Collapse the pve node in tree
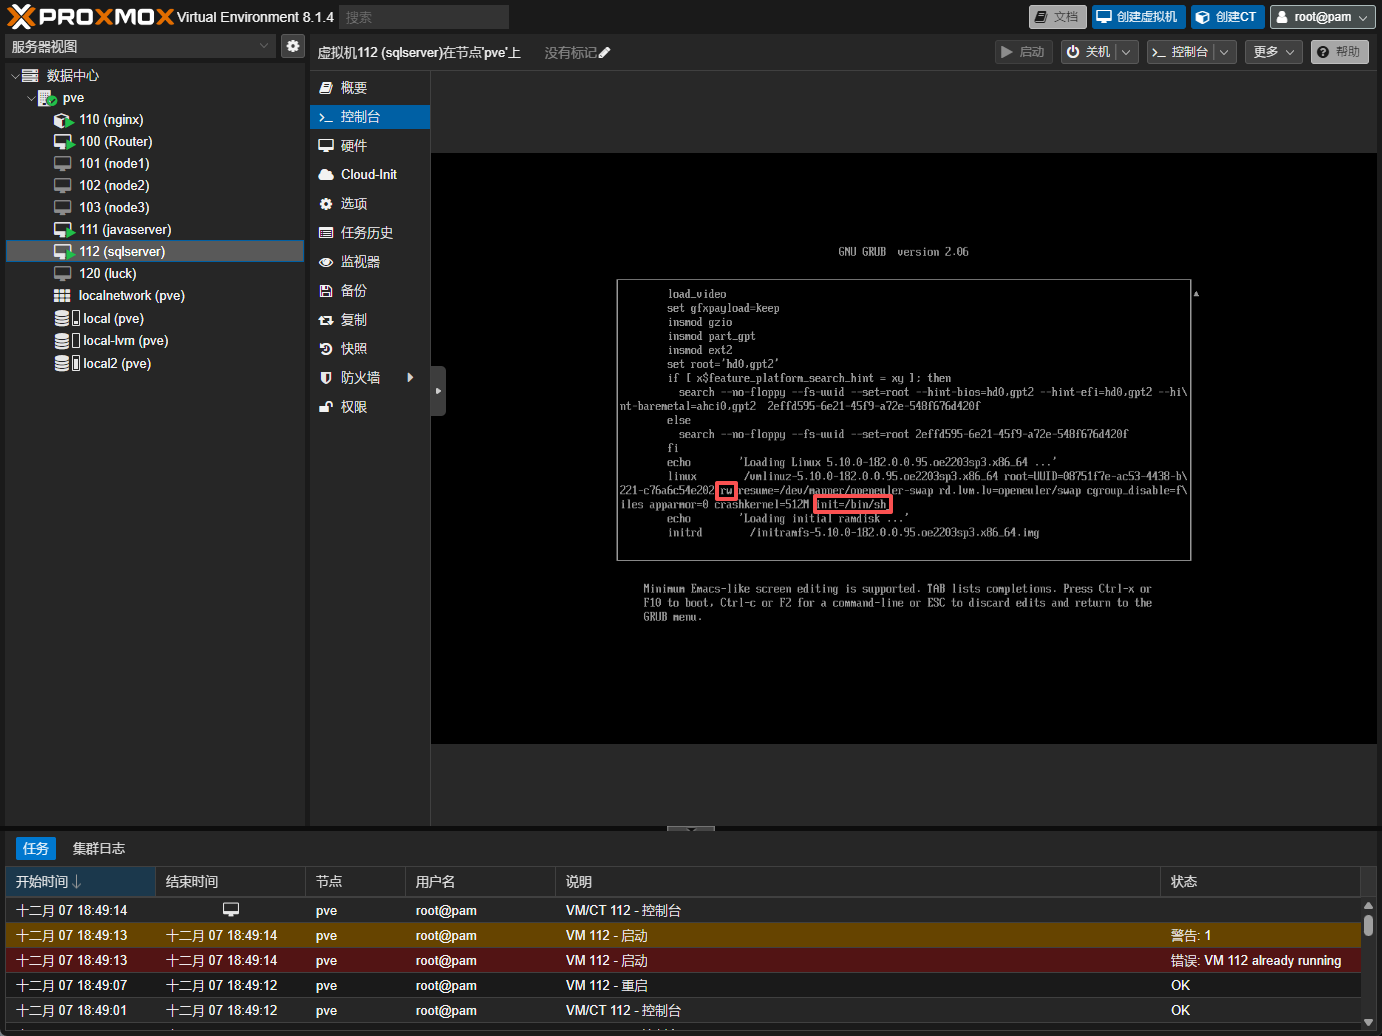Viewport: 1382px width, 1036px height. click(x=30, y=98)
